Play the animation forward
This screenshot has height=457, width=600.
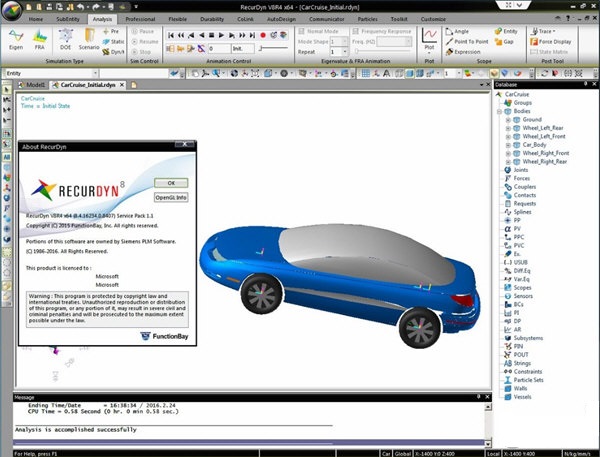pyautogui.click(x=221, y=35)
